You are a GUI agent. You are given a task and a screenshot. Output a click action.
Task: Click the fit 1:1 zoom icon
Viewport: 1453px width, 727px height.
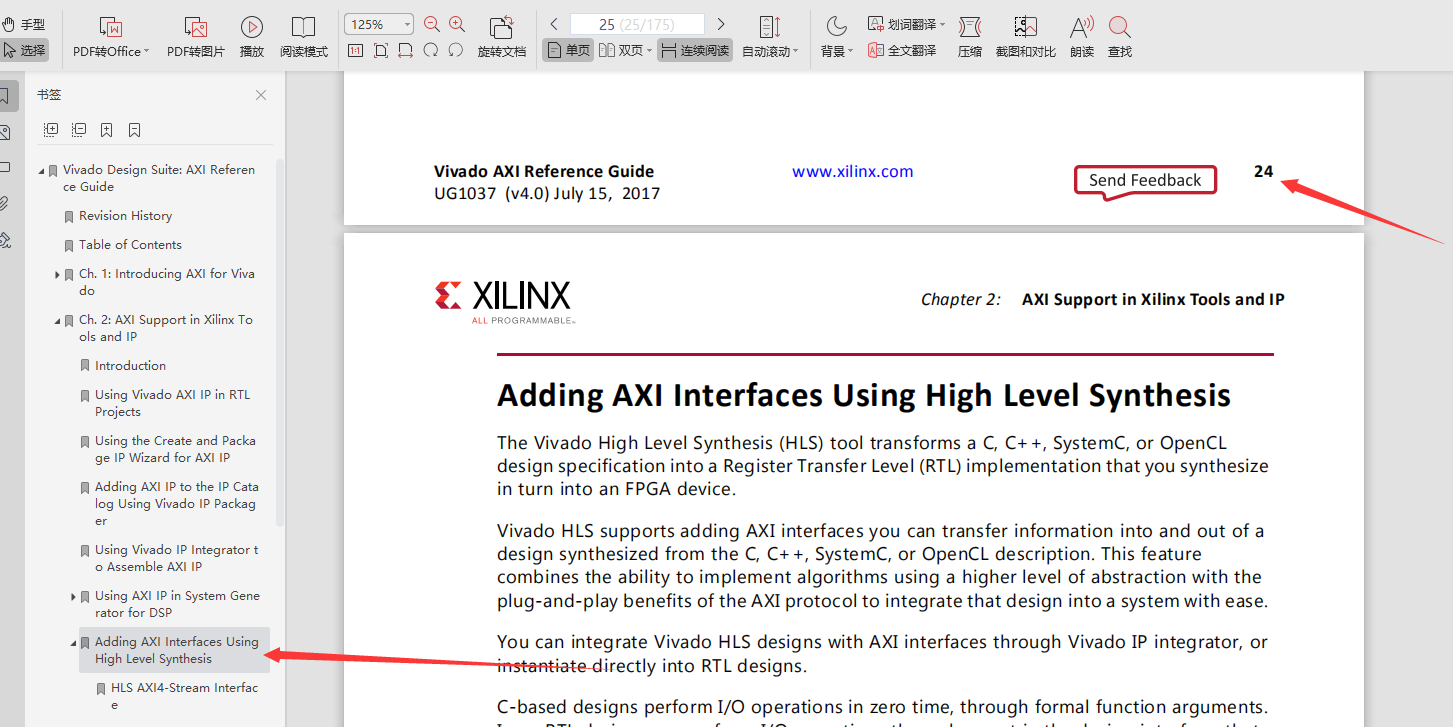355,48
